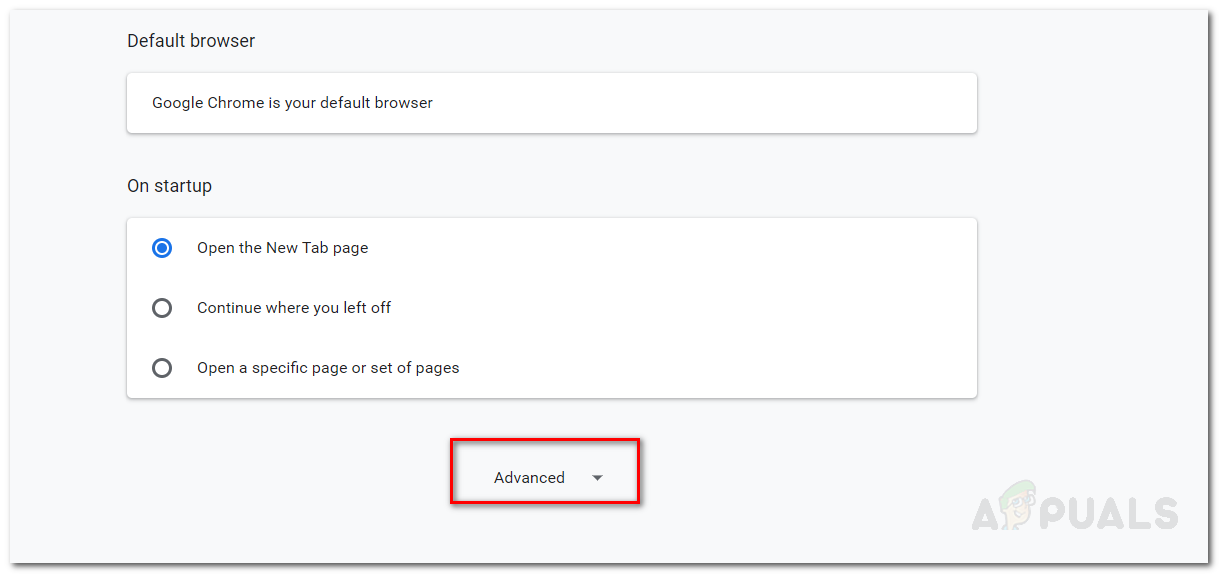
Task: Click the "On startup" section heading
Action: [x=169, y=186]
